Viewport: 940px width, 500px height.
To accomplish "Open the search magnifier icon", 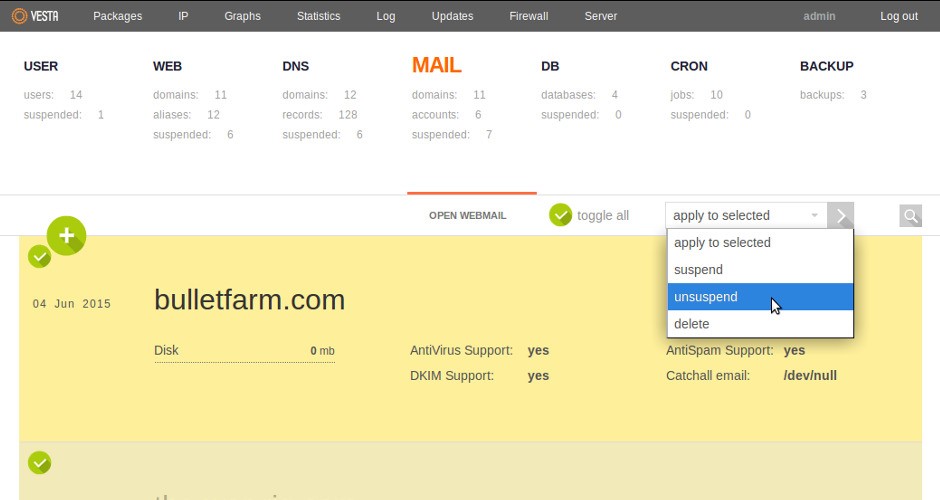I will pos(911,216).
